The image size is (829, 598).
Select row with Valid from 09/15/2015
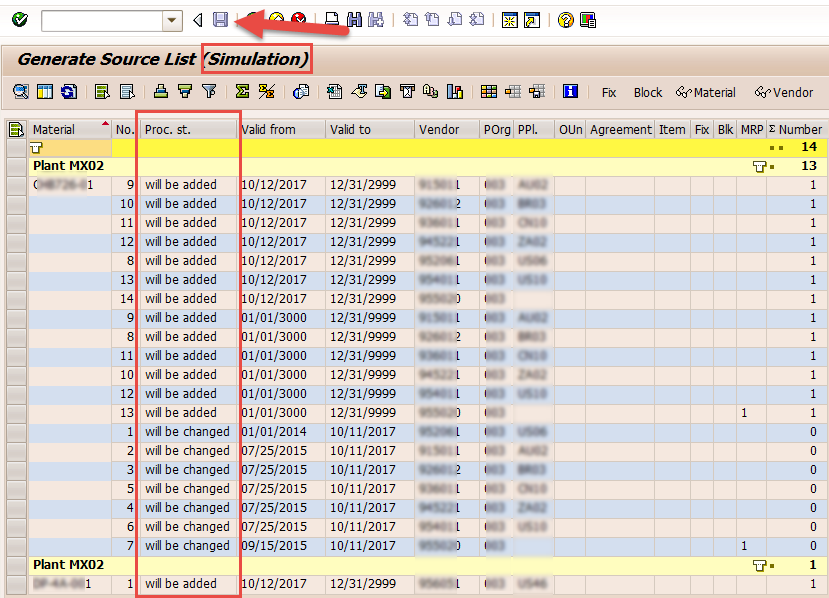pos(16,546)
